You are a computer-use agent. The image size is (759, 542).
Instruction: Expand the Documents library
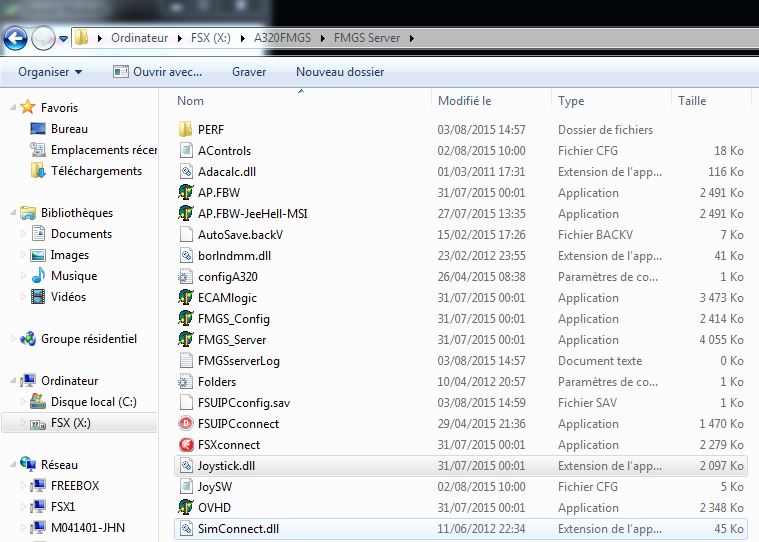pyautogui.click(x=23, y=234)
